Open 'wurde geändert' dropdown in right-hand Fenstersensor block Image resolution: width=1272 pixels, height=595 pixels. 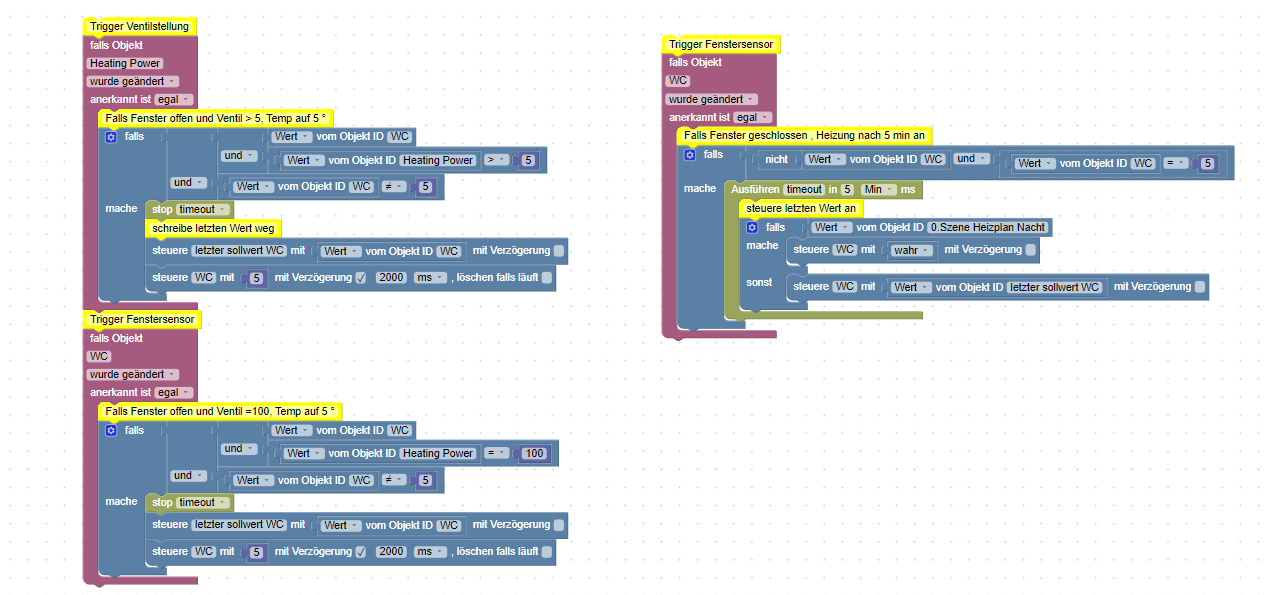(712, 100)
